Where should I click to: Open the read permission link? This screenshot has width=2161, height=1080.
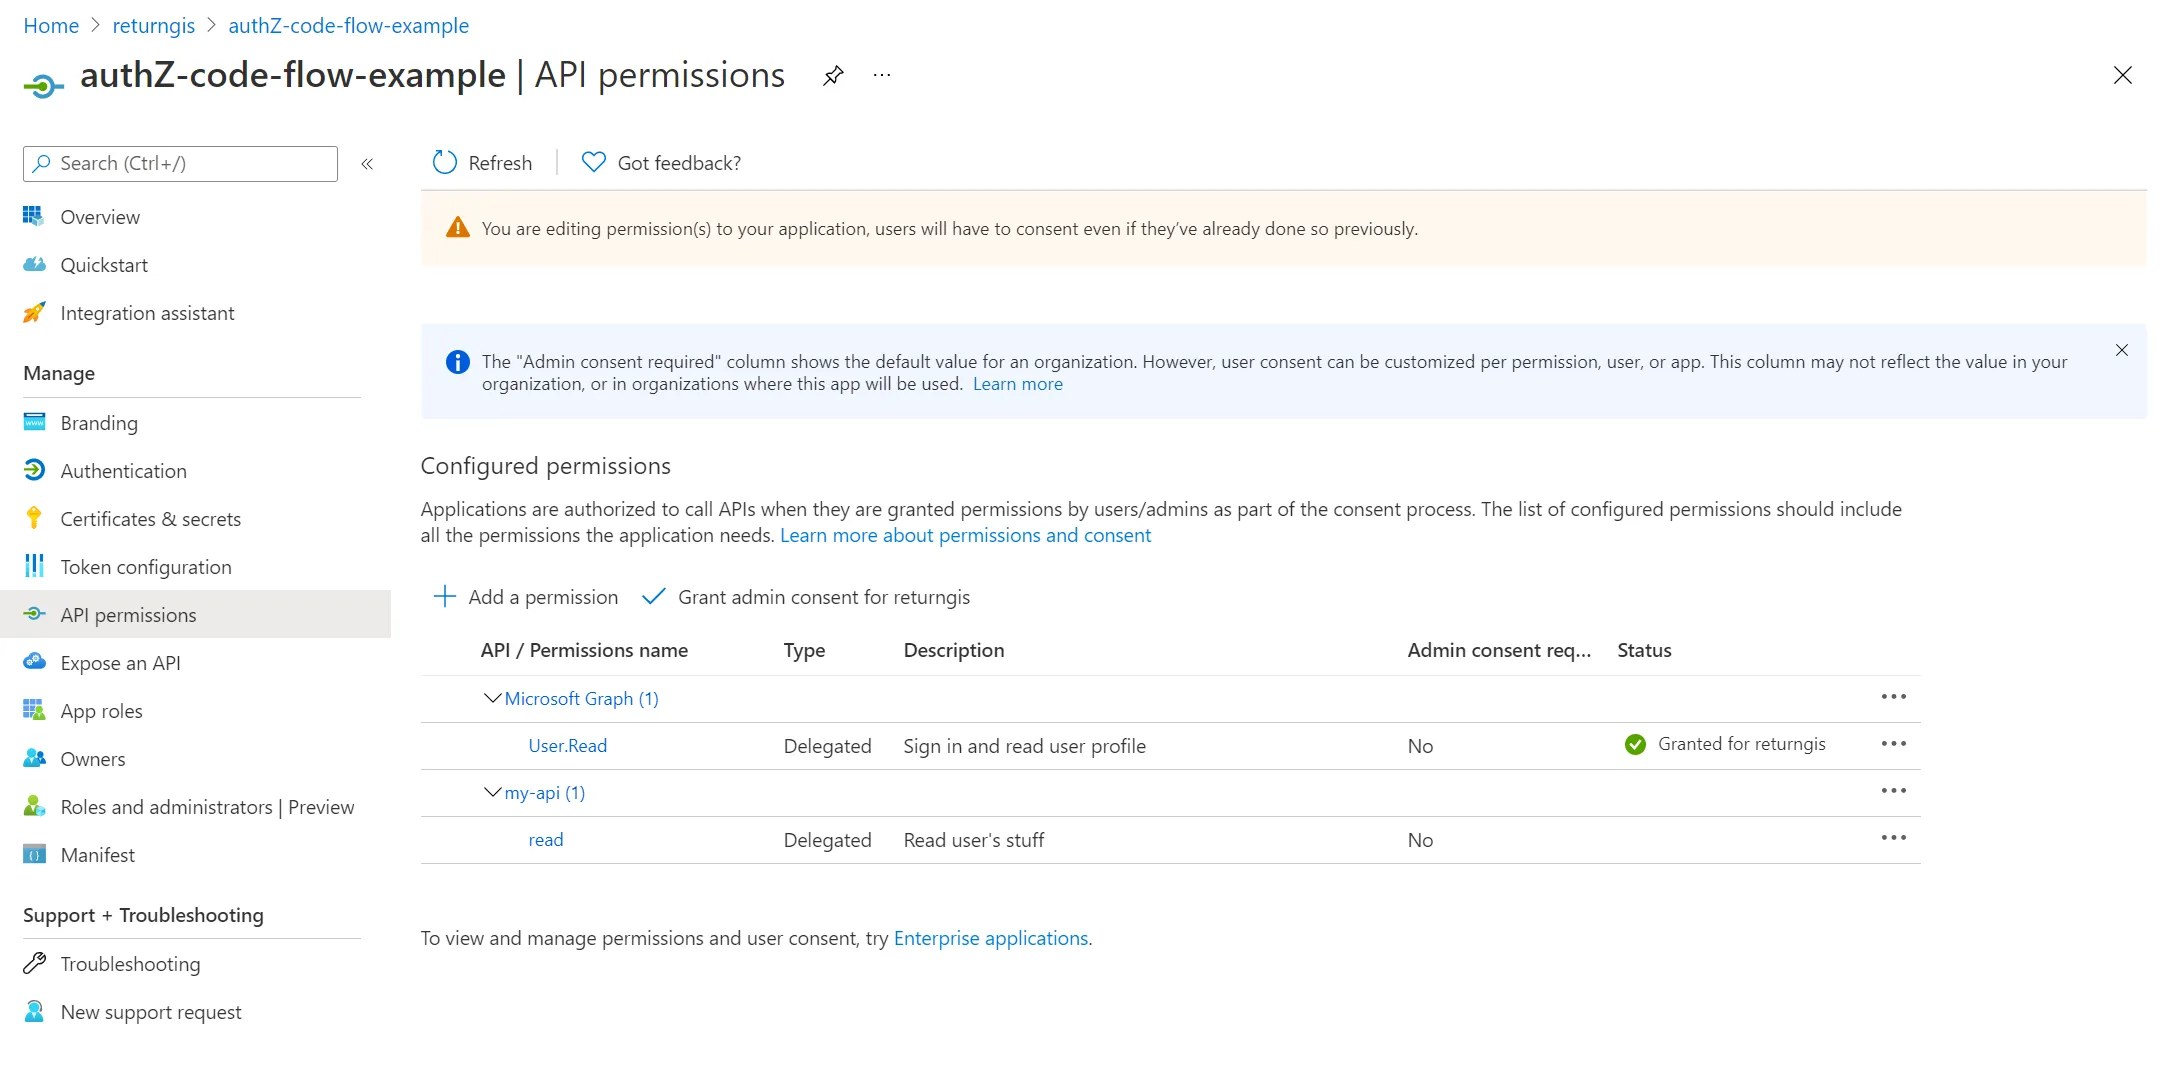pos(545,840)
